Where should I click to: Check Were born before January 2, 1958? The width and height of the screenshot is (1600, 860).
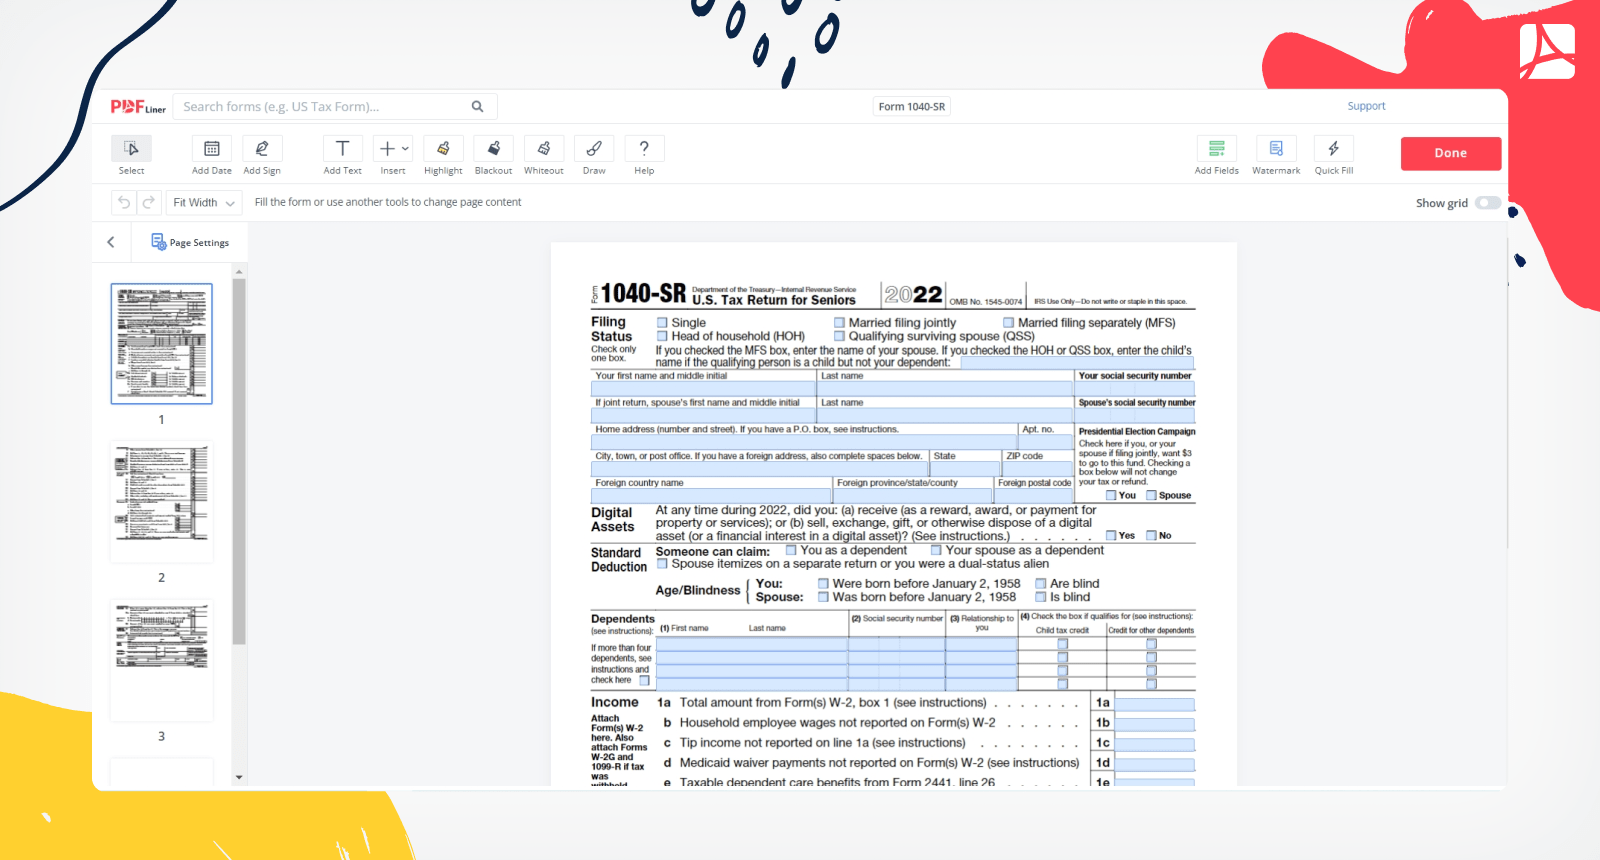pos(823,584)
